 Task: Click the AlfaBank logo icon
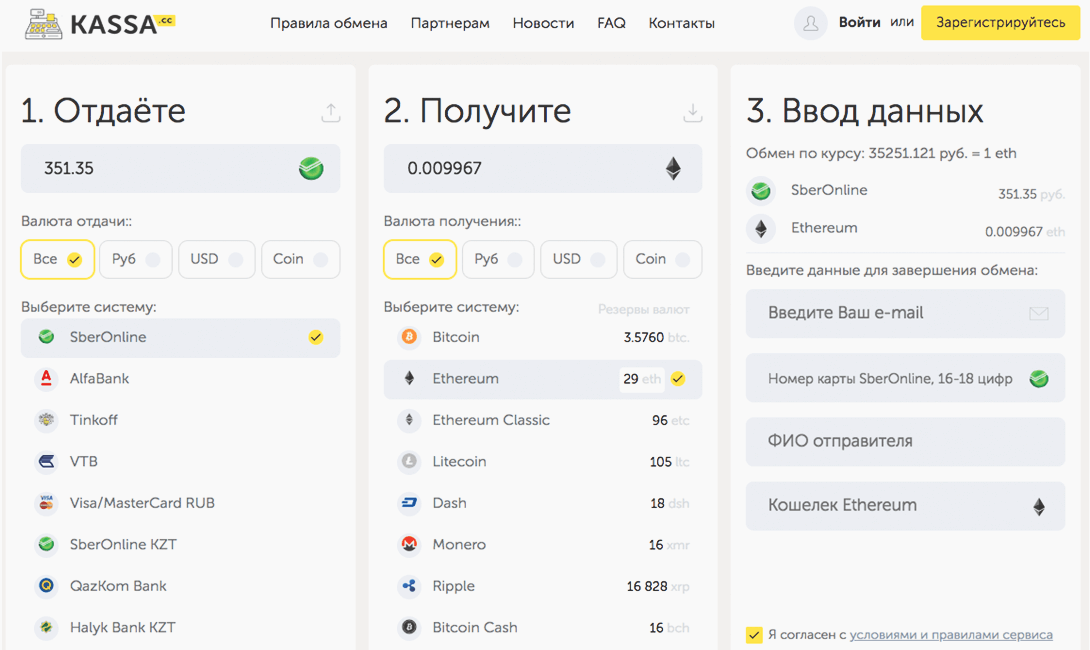46,378
